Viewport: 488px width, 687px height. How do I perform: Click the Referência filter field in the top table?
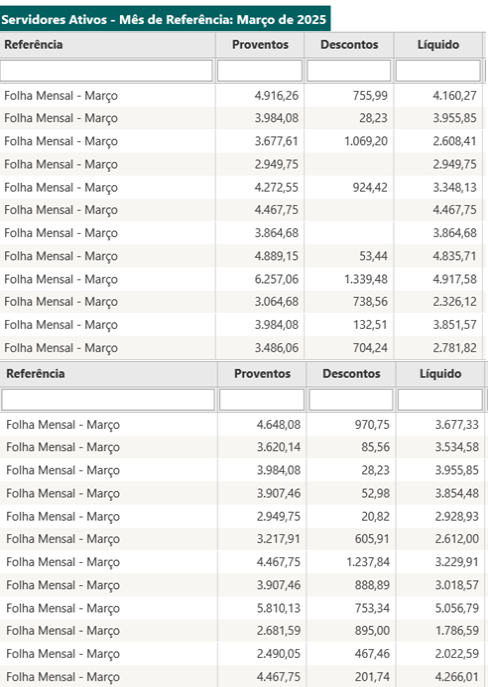pos(106,71)
